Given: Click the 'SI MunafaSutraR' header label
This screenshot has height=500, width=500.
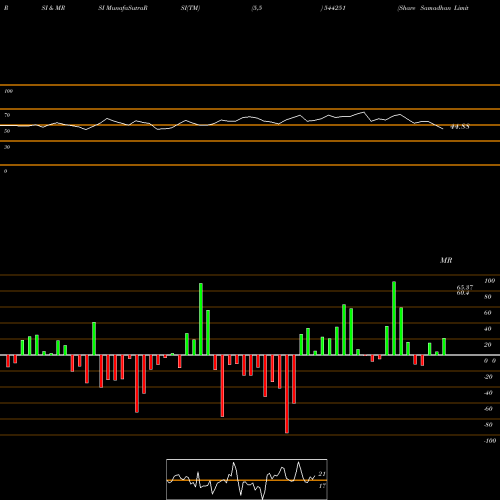Looking at the screenshot, I should click(123, 8).
